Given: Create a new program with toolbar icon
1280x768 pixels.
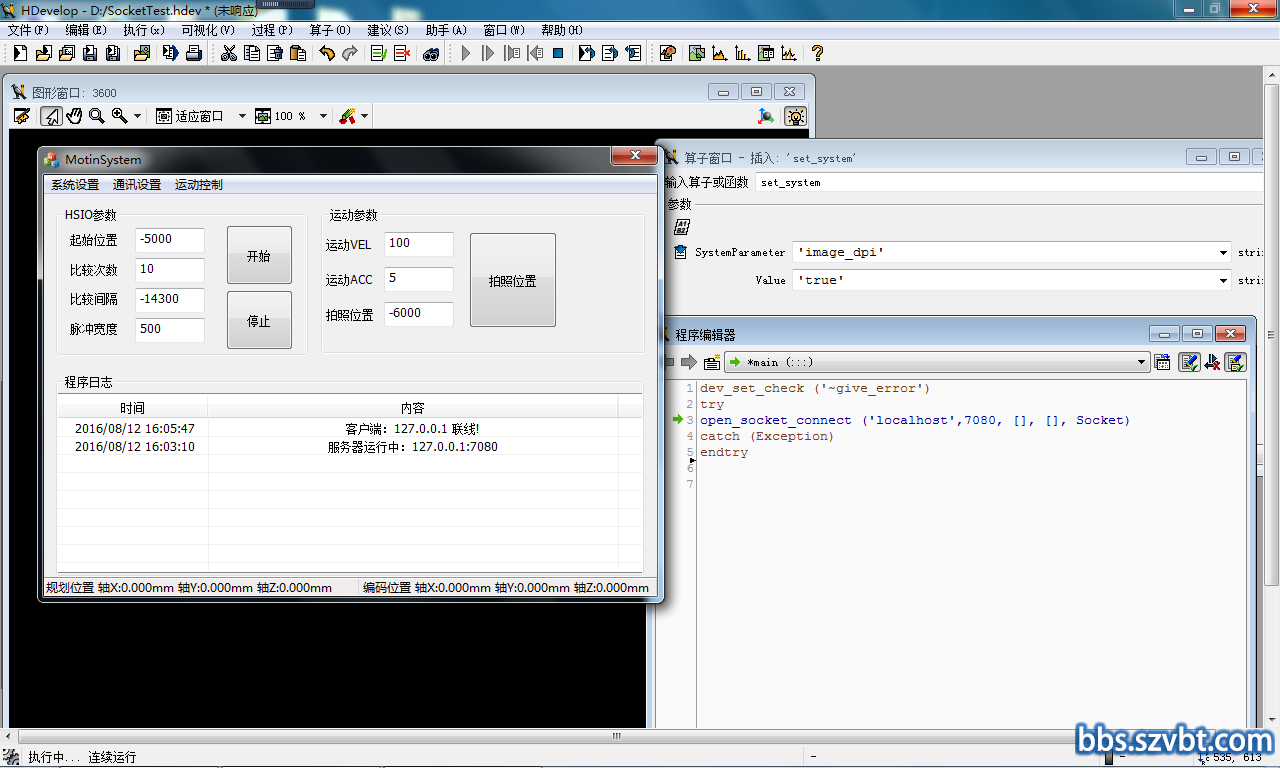Looking at the screenshot, I should tap(20, 53).
